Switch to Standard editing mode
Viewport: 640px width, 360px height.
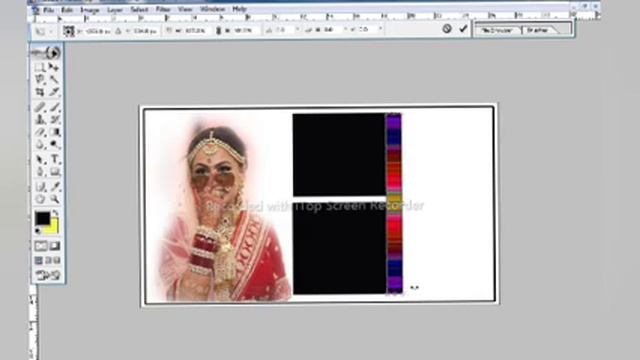click(40, 246)
